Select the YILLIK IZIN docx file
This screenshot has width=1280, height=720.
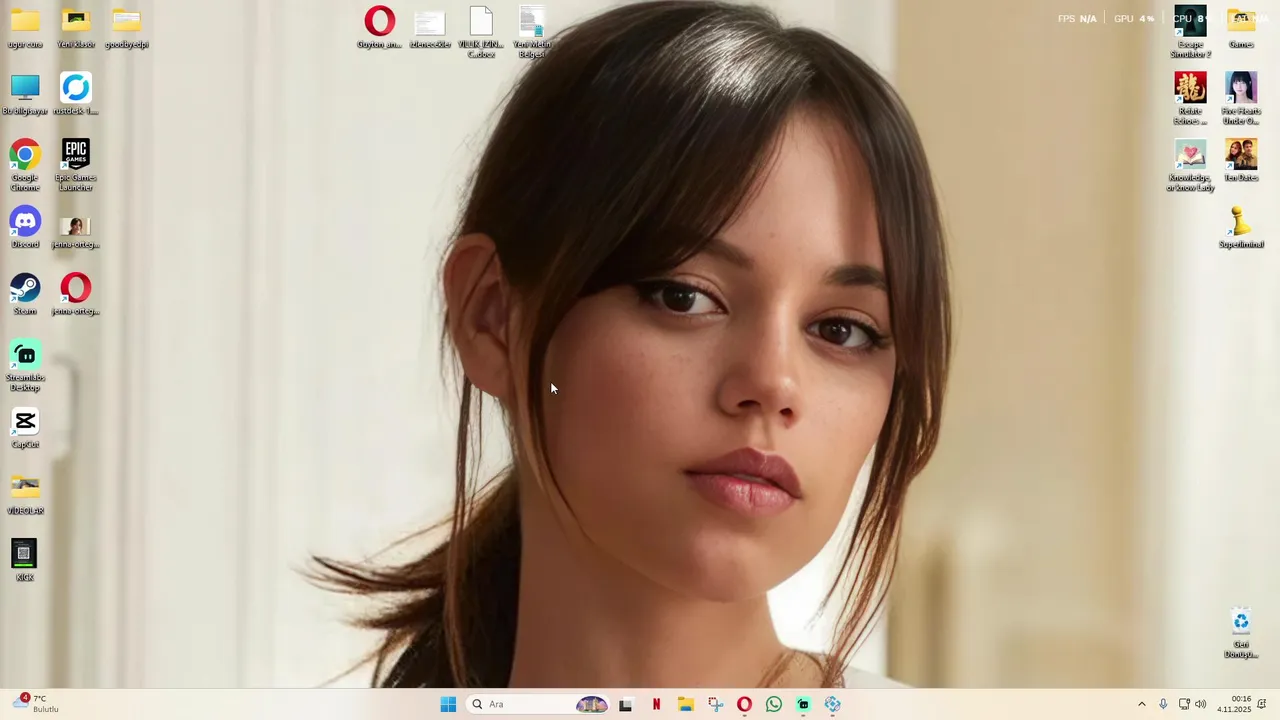(481, 32)
